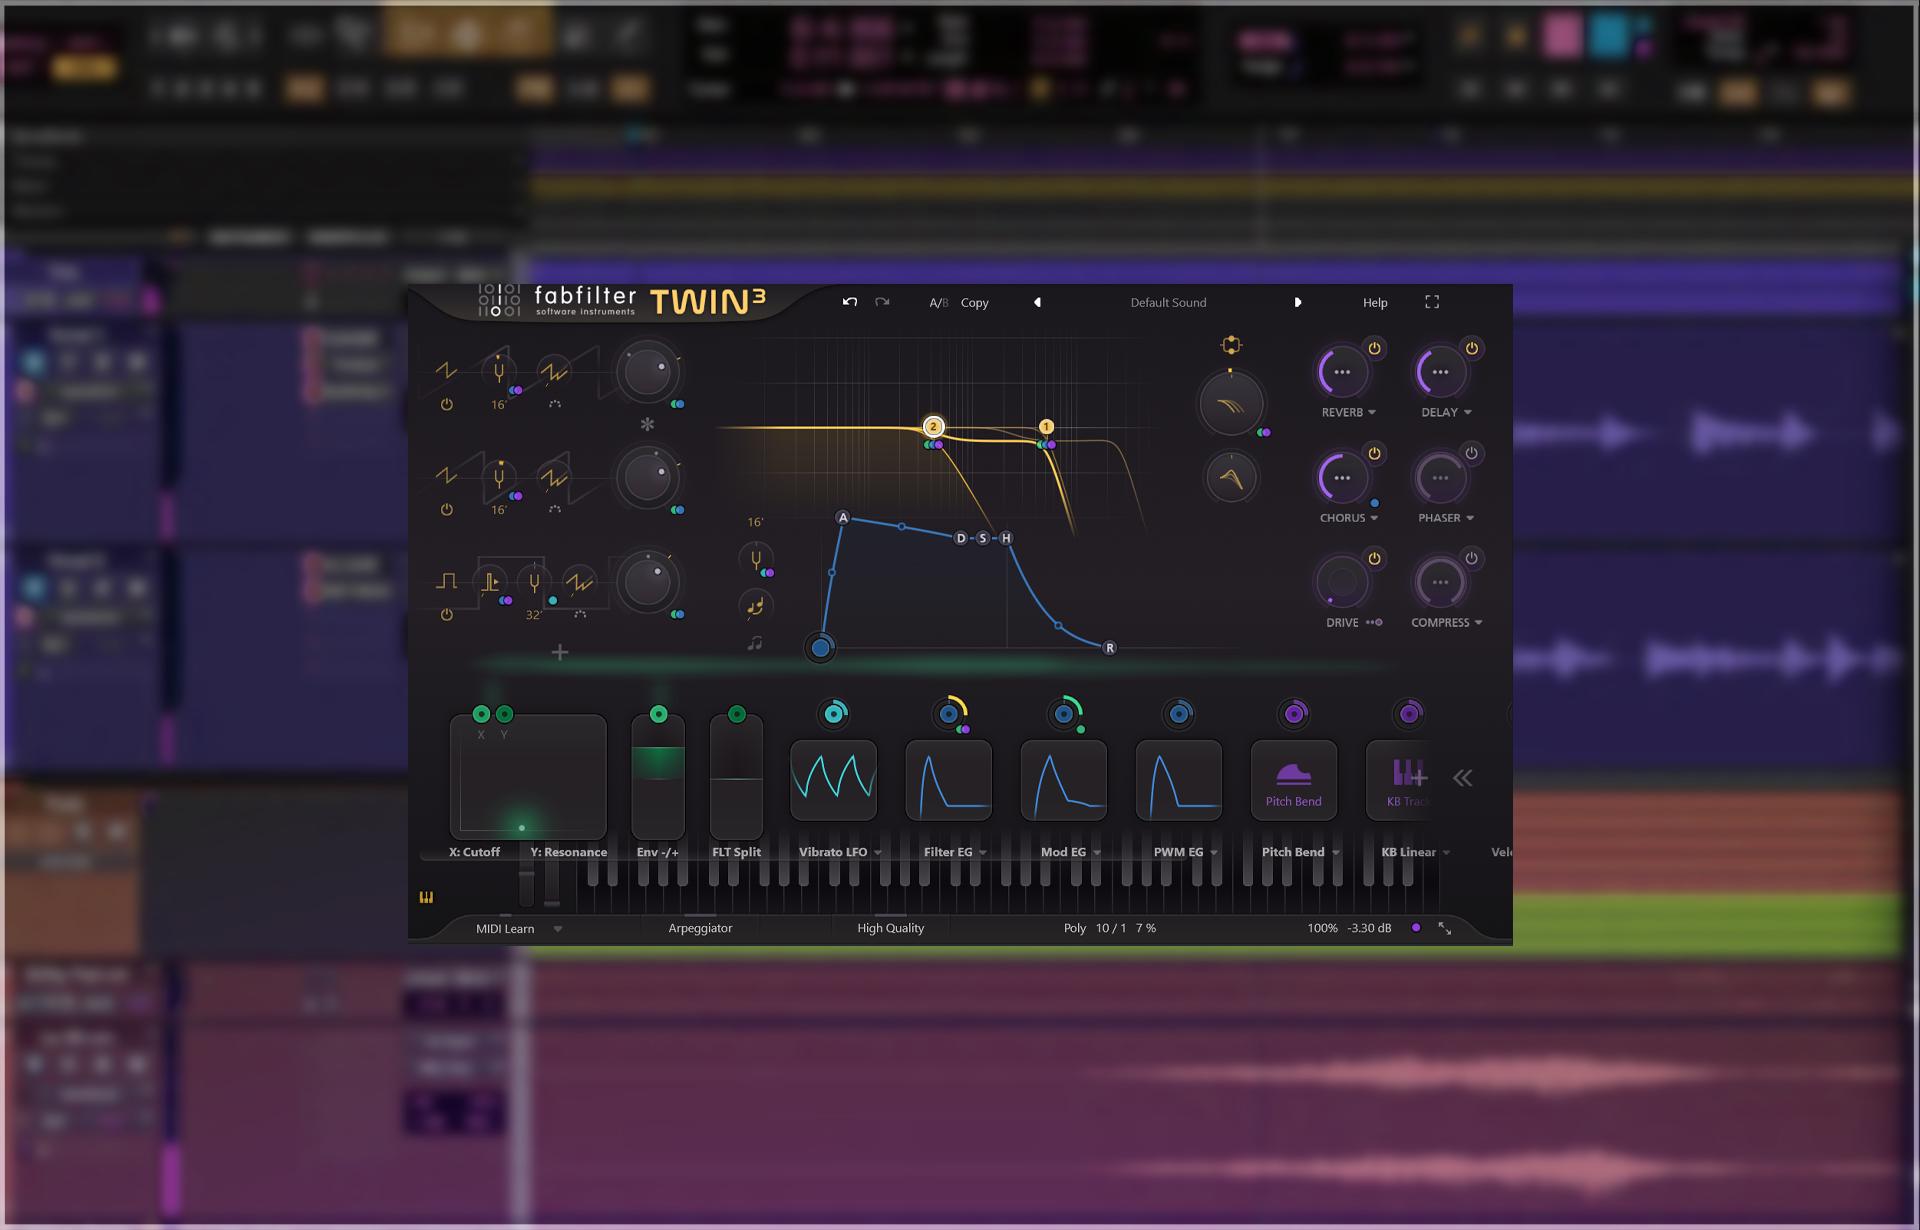Open the Help menu
This screenshot has height=1230, width=1920.
pyautogui.click(x=1375, y=302)
